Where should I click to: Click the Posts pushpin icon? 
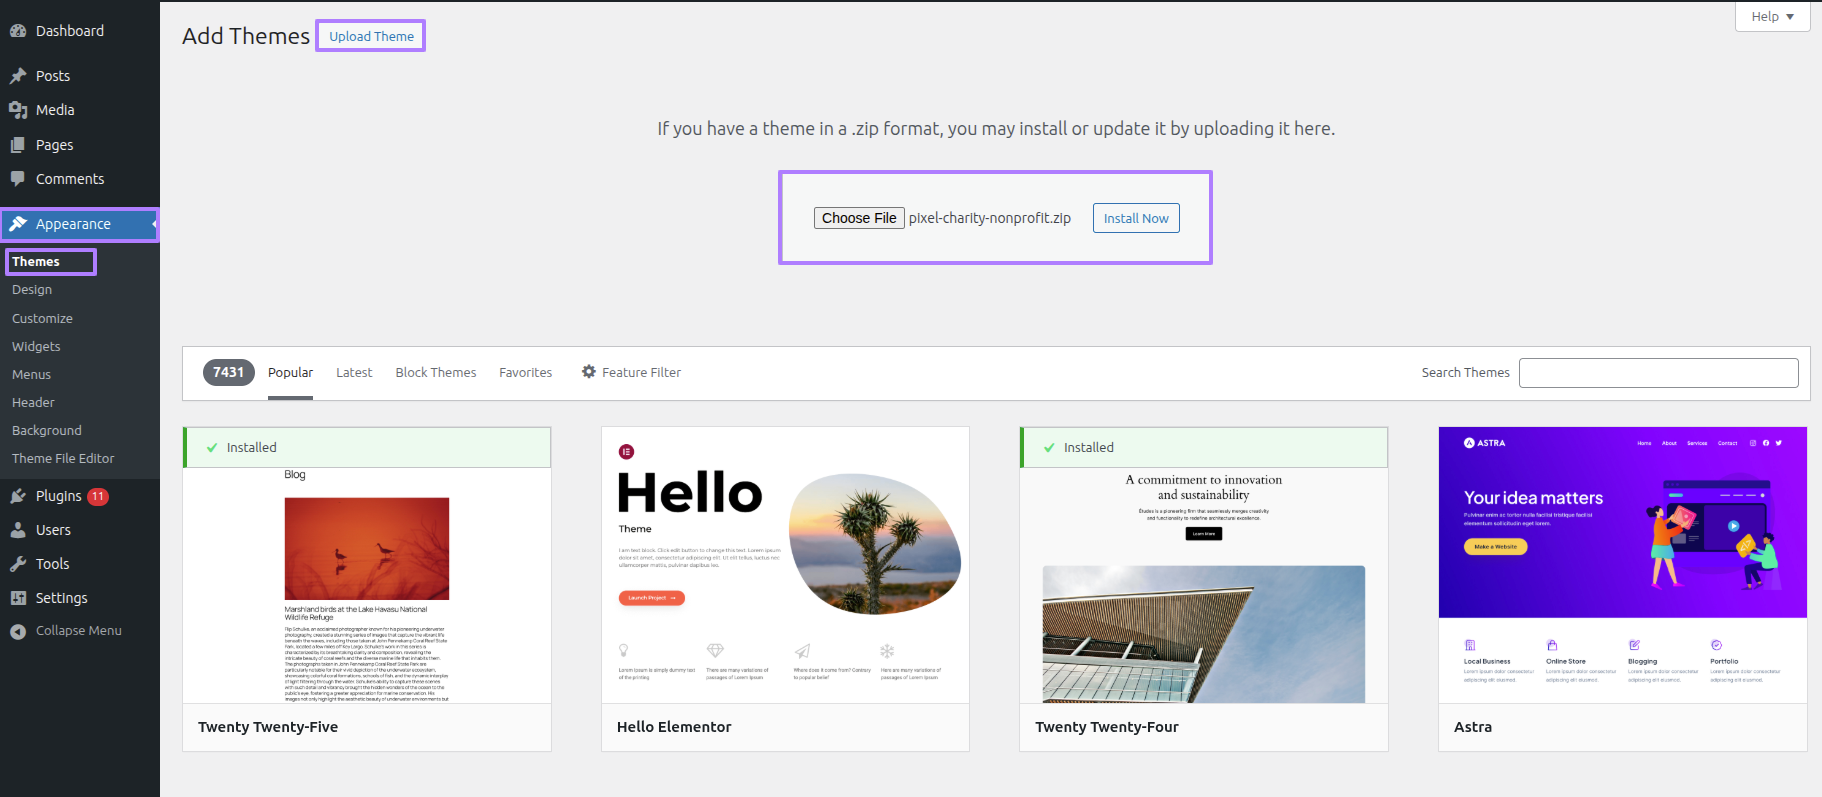click(x=18, y=76)
